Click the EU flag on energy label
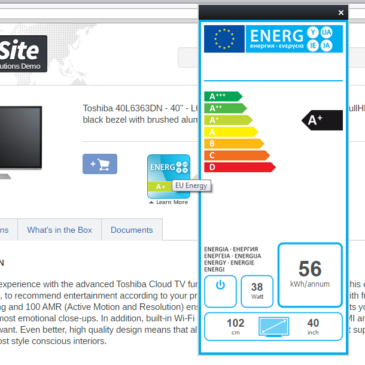 click(224, 39)
